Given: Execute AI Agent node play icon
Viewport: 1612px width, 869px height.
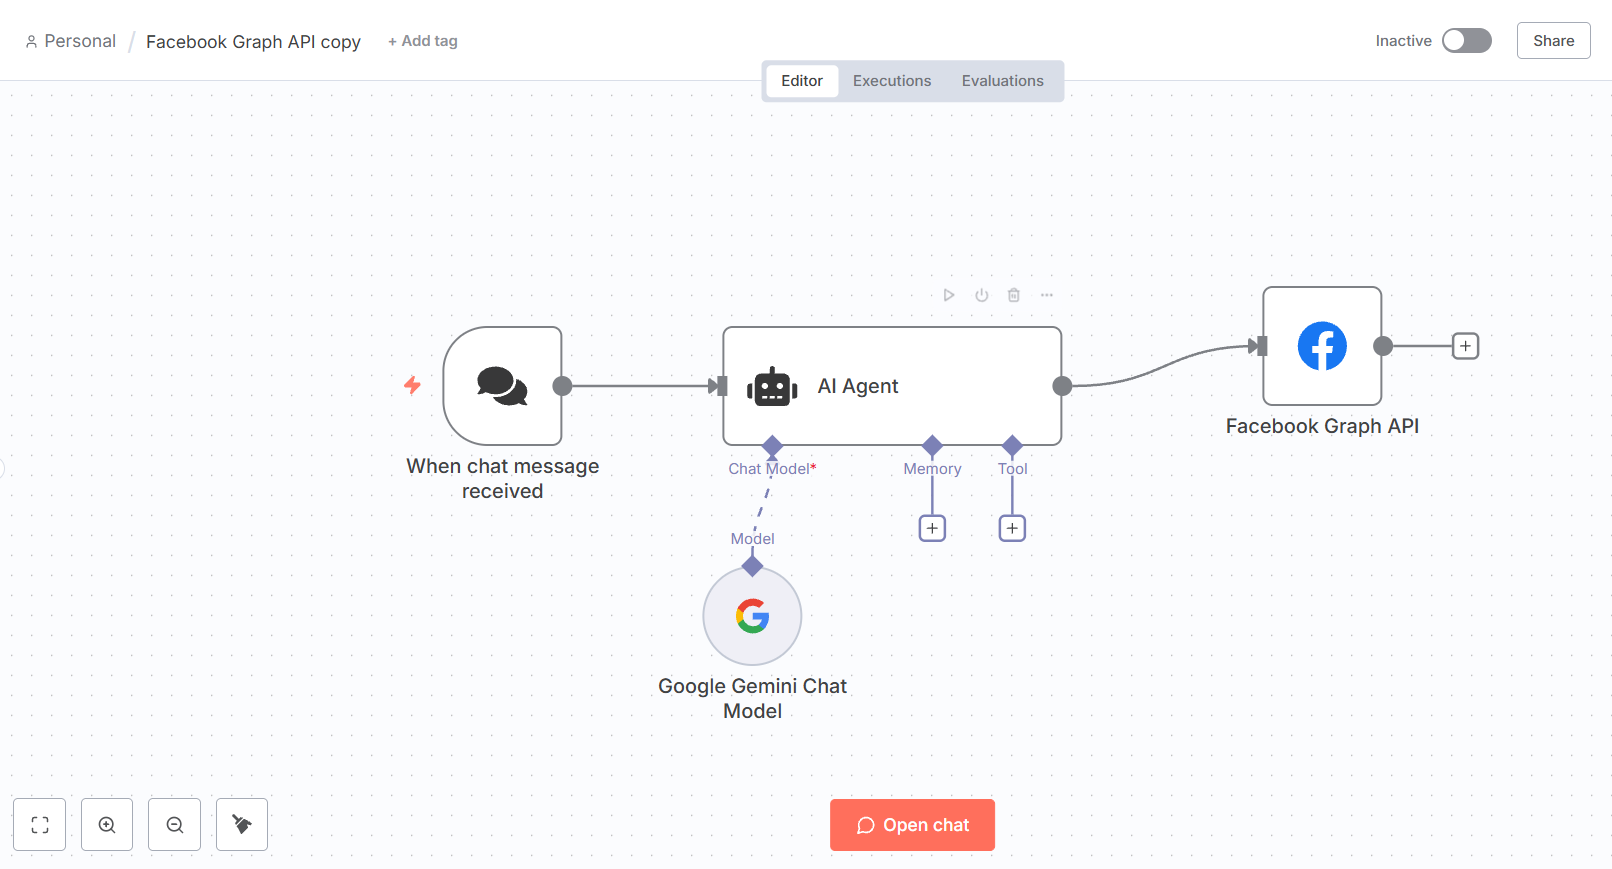Looking at the screenshot, I should click(949, 295).
